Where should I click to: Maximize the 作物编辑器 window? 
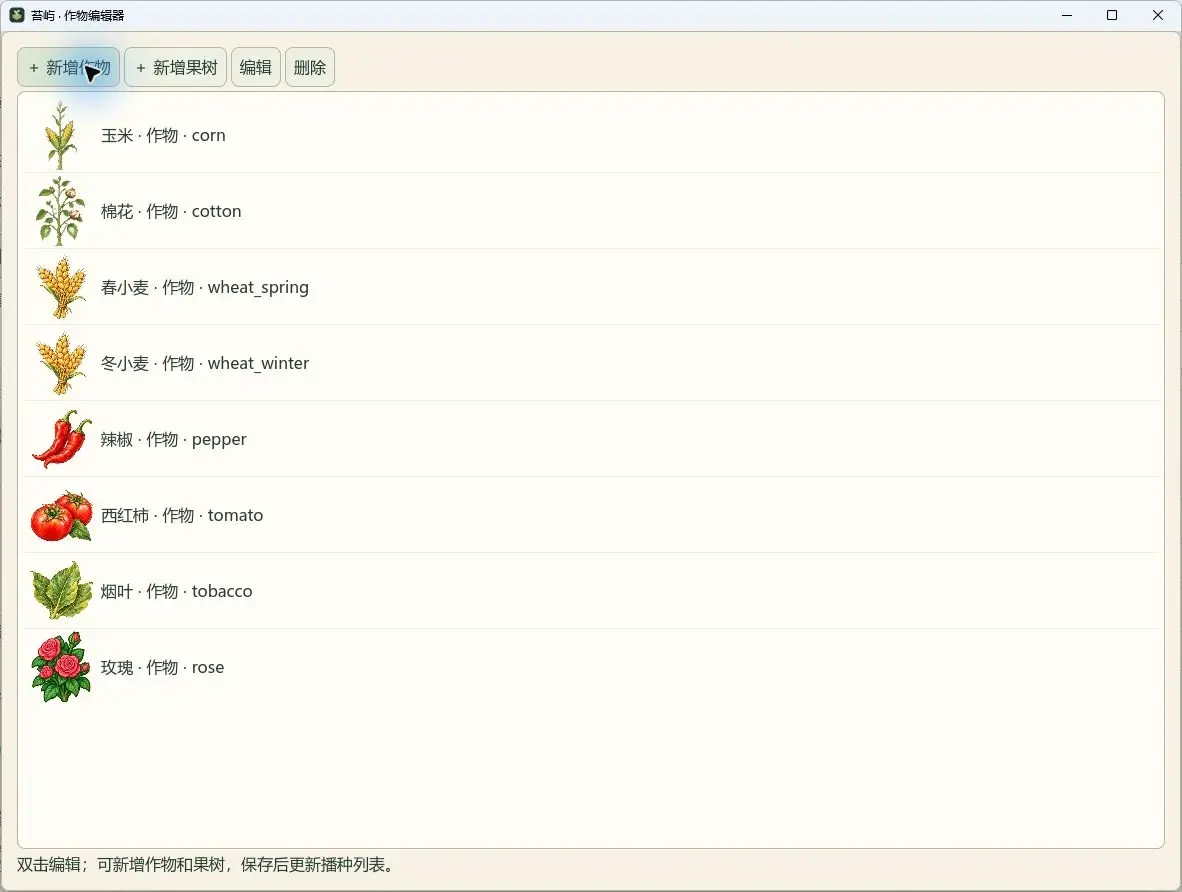point(1112,15)
